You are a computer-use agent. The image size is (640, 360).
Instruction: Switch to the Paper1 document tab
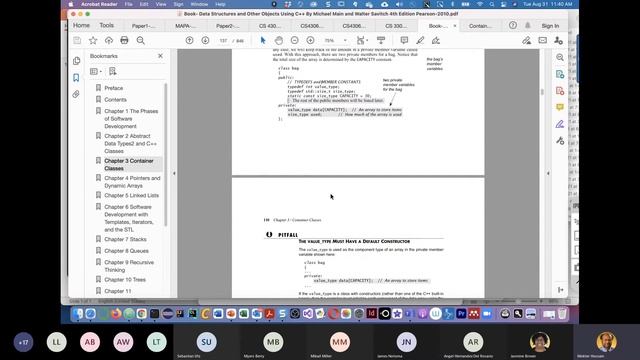click(x=143, y=26)
